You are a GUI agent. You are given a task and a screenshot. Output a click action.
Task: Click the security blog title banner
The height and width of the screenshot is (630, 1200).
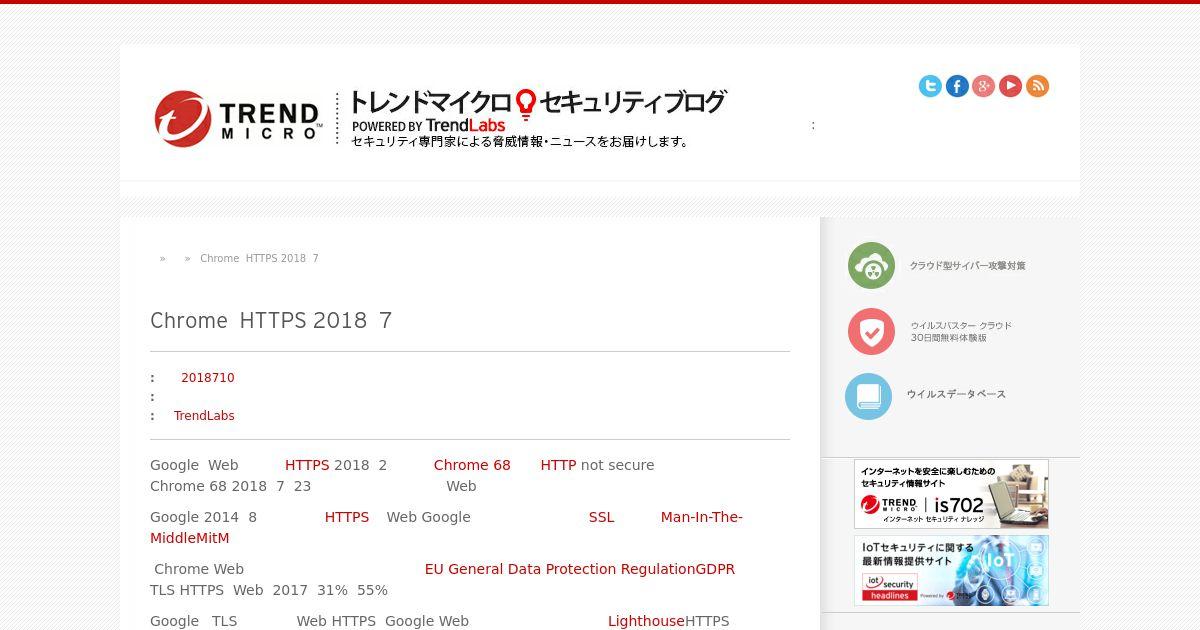click(537, 118)
